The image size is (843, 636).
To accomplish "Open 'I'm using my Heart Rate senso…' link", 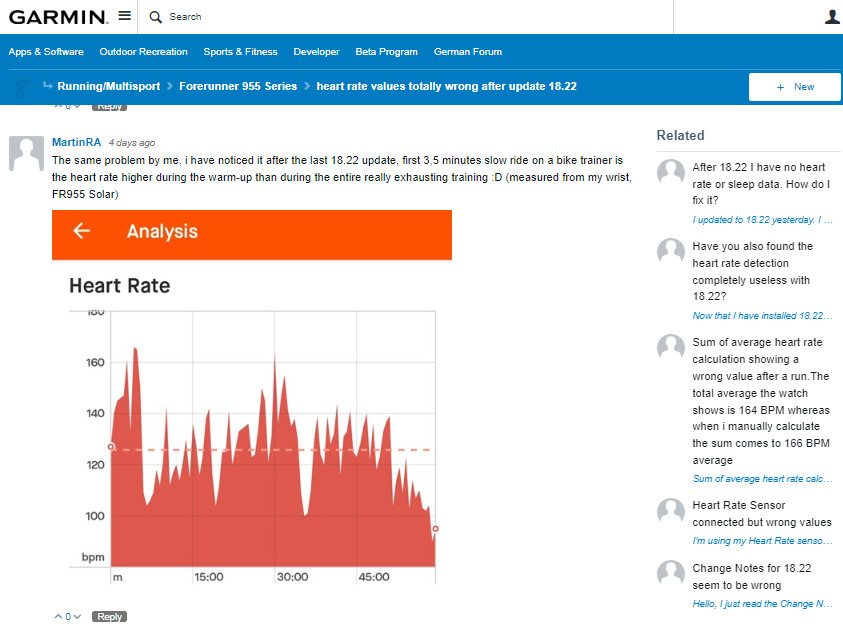I will pyautogui.click(x=762, y=541).
